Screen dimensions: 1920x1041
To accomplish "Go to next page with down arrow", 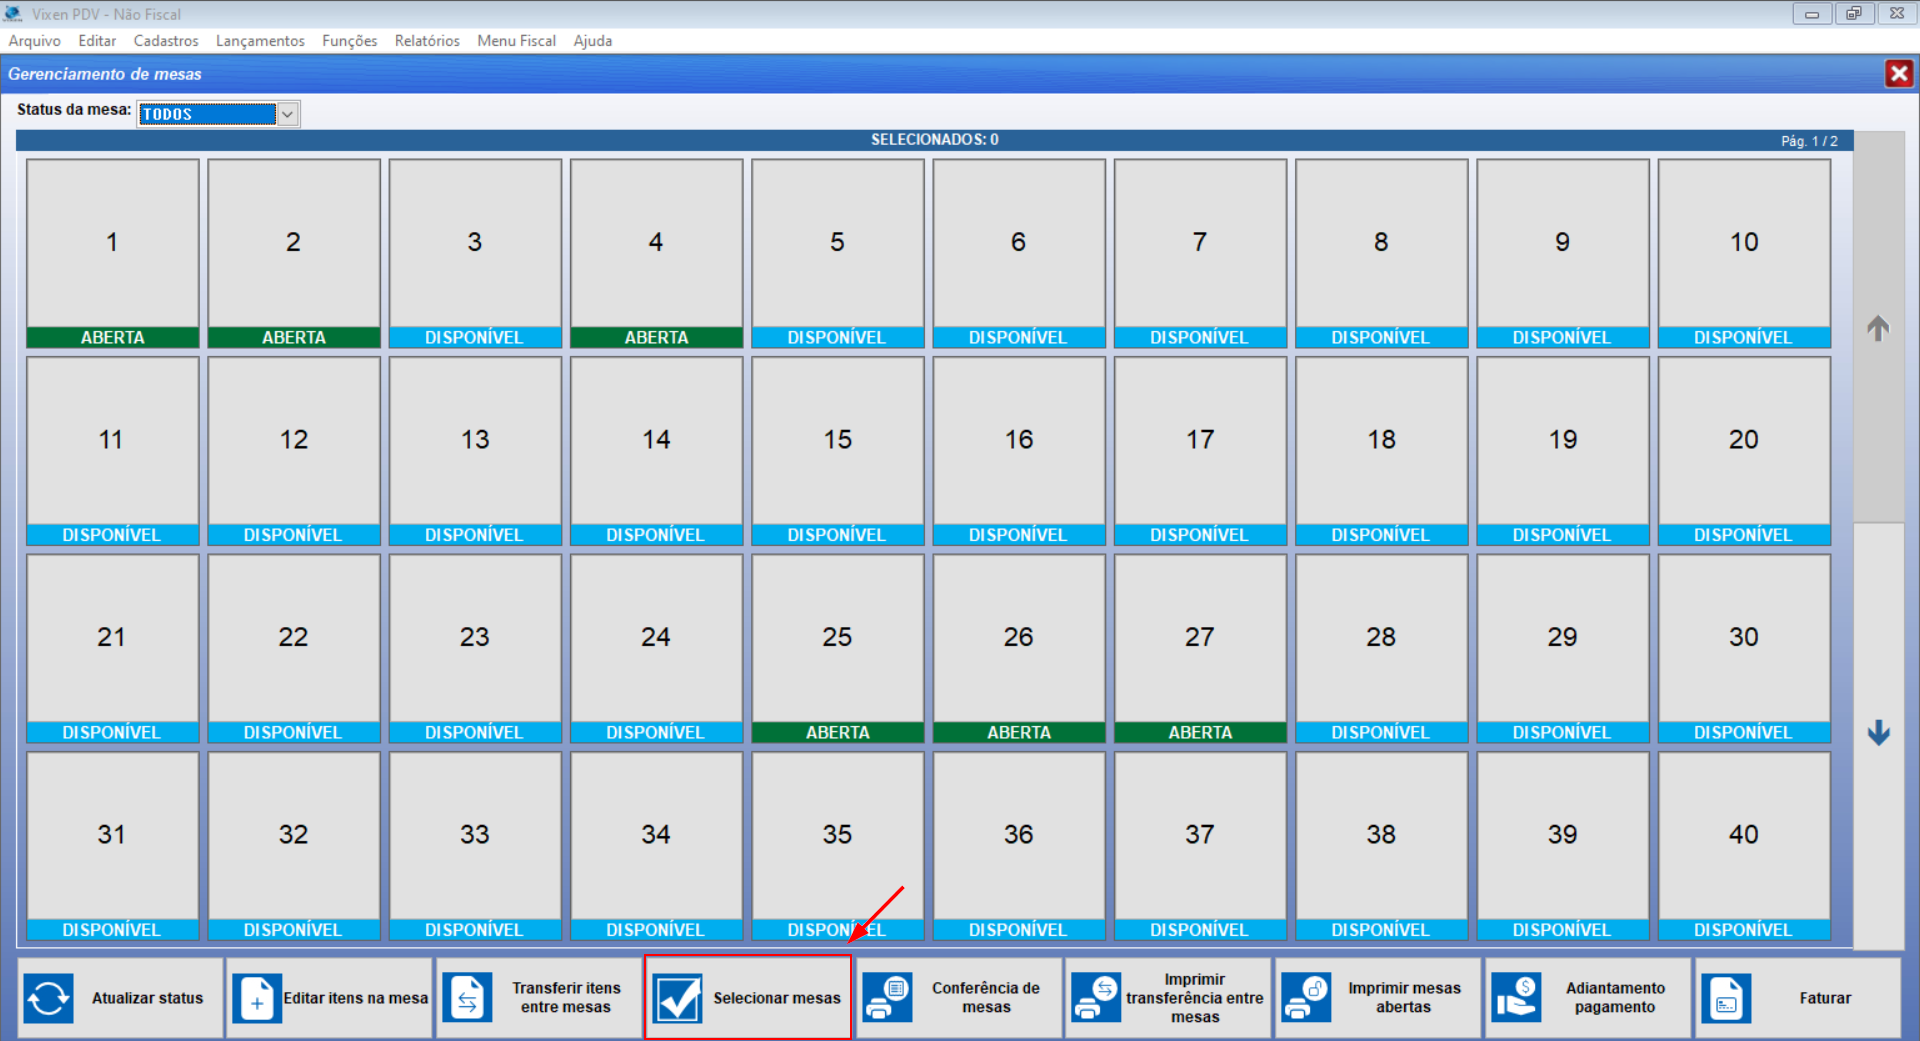I will [1878, 733].
